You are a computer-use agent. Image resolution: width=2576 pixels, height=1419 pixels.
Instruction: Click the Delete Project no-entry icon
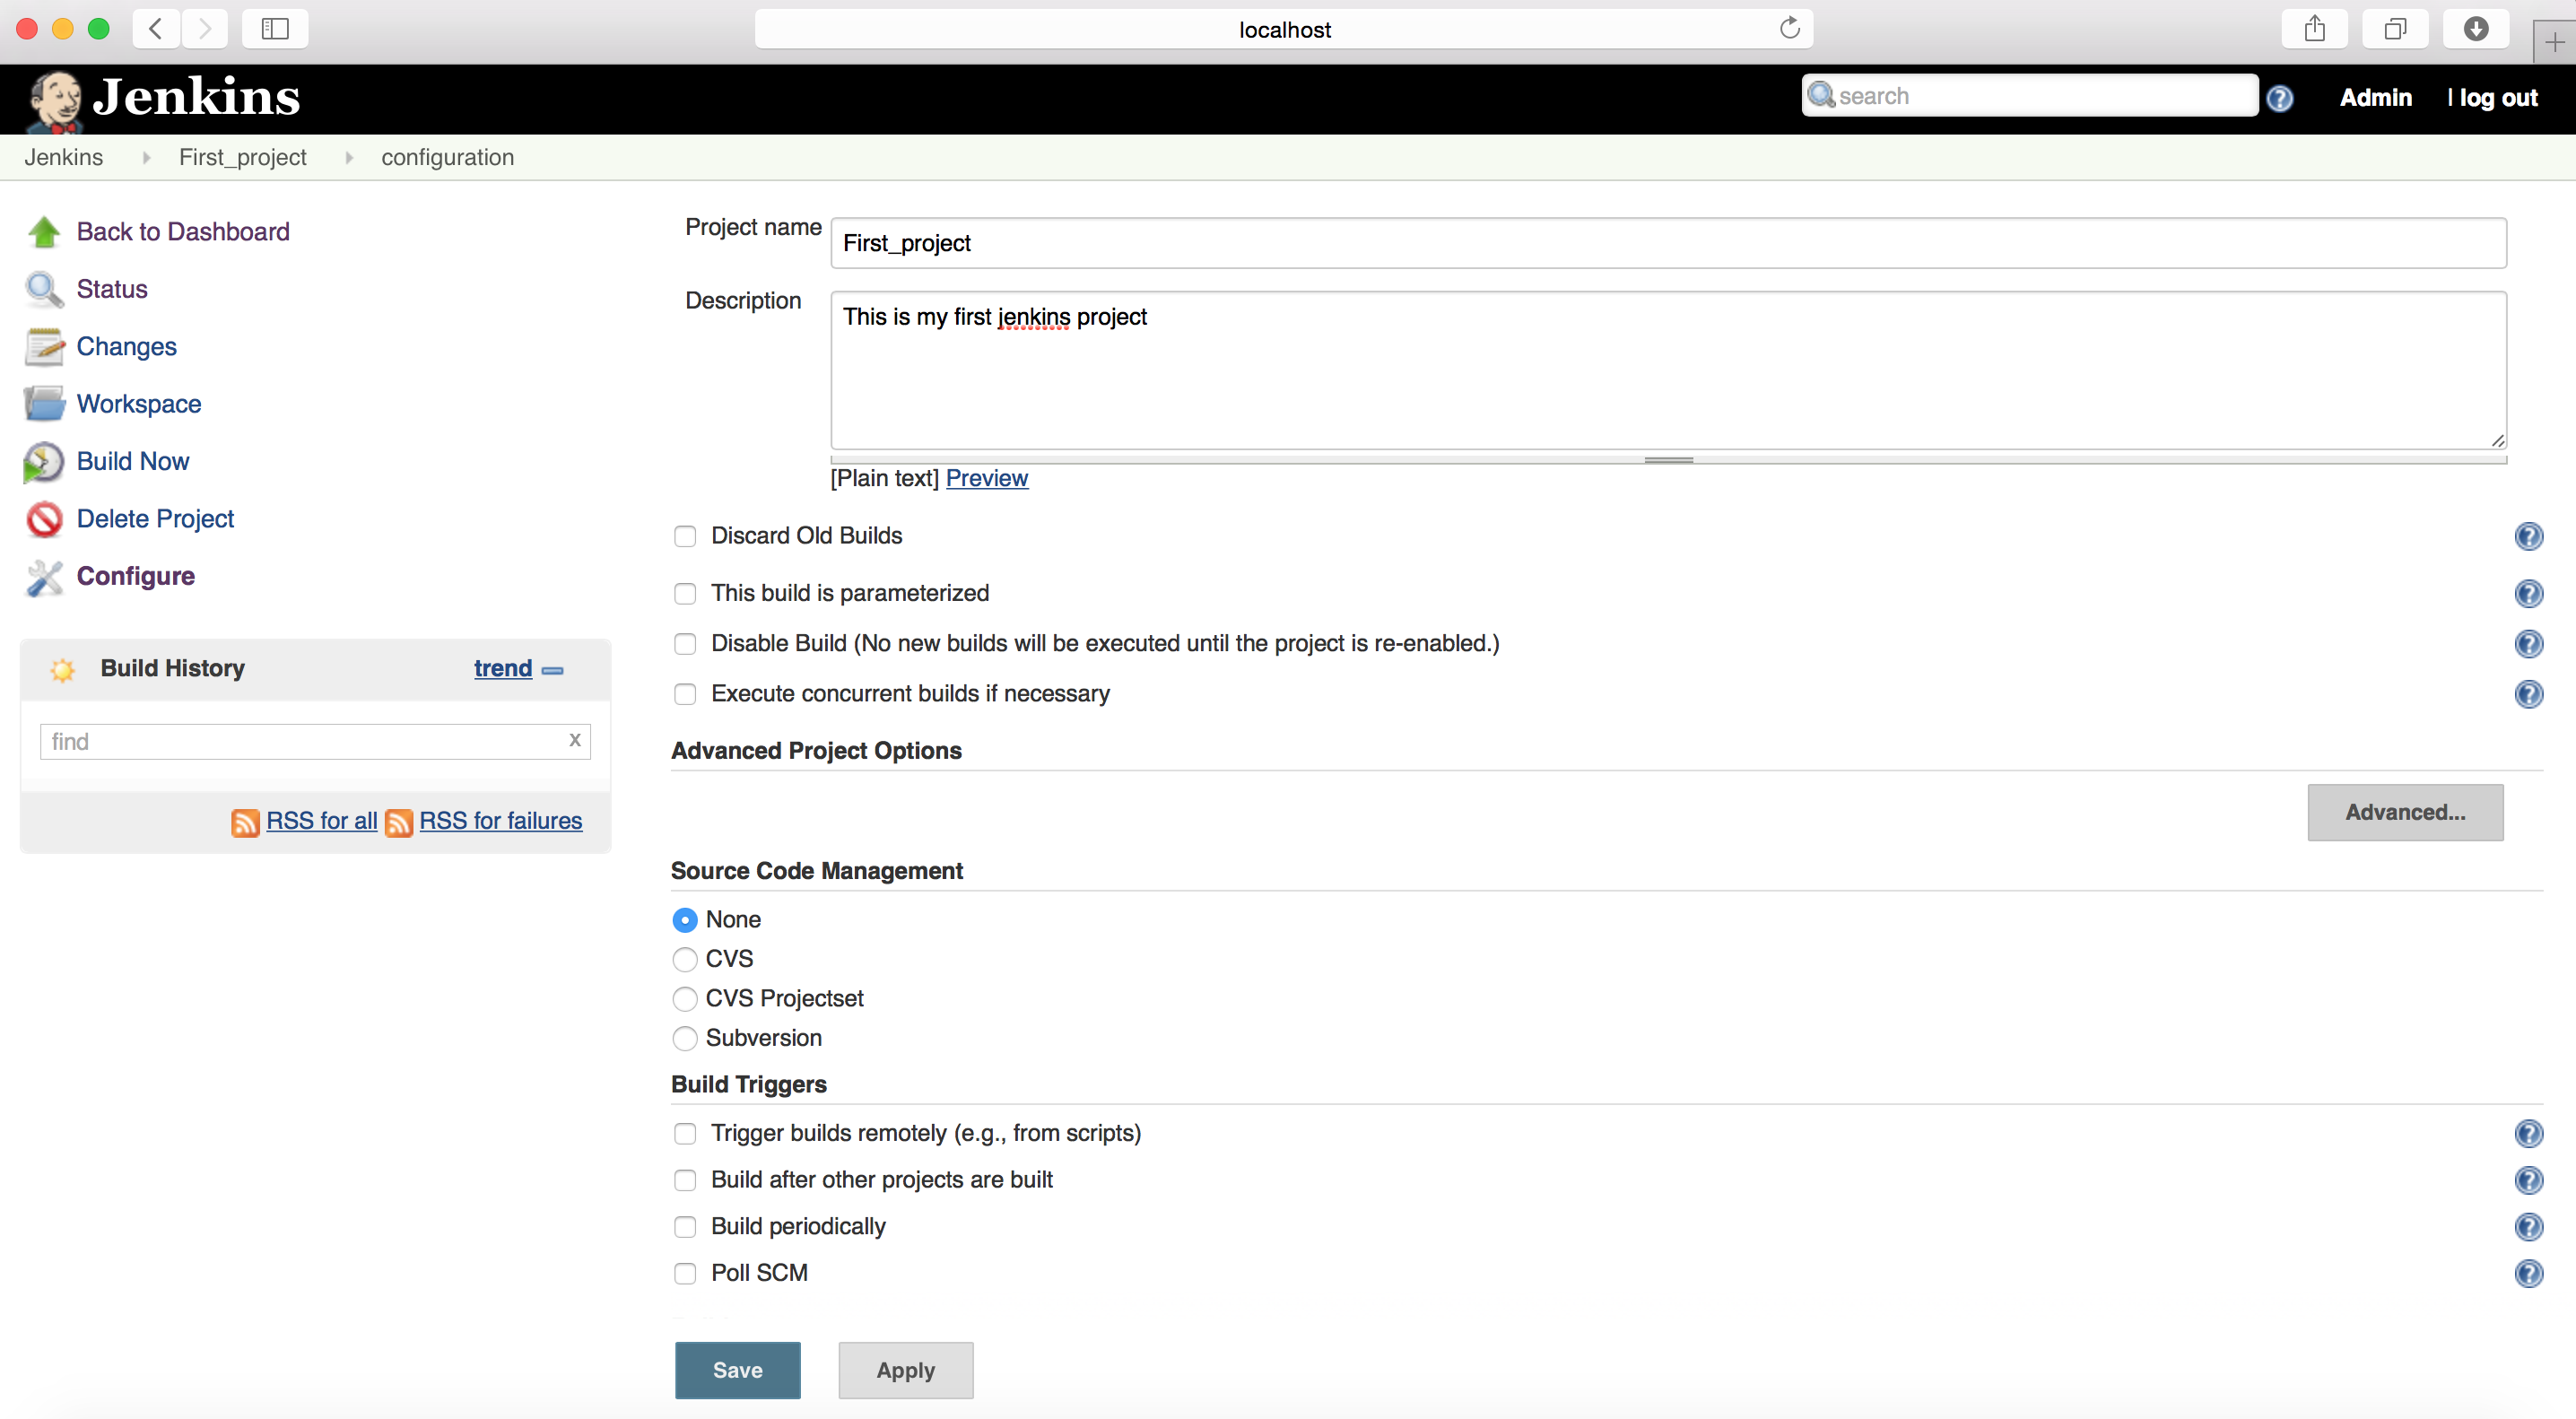click(44, 519)
